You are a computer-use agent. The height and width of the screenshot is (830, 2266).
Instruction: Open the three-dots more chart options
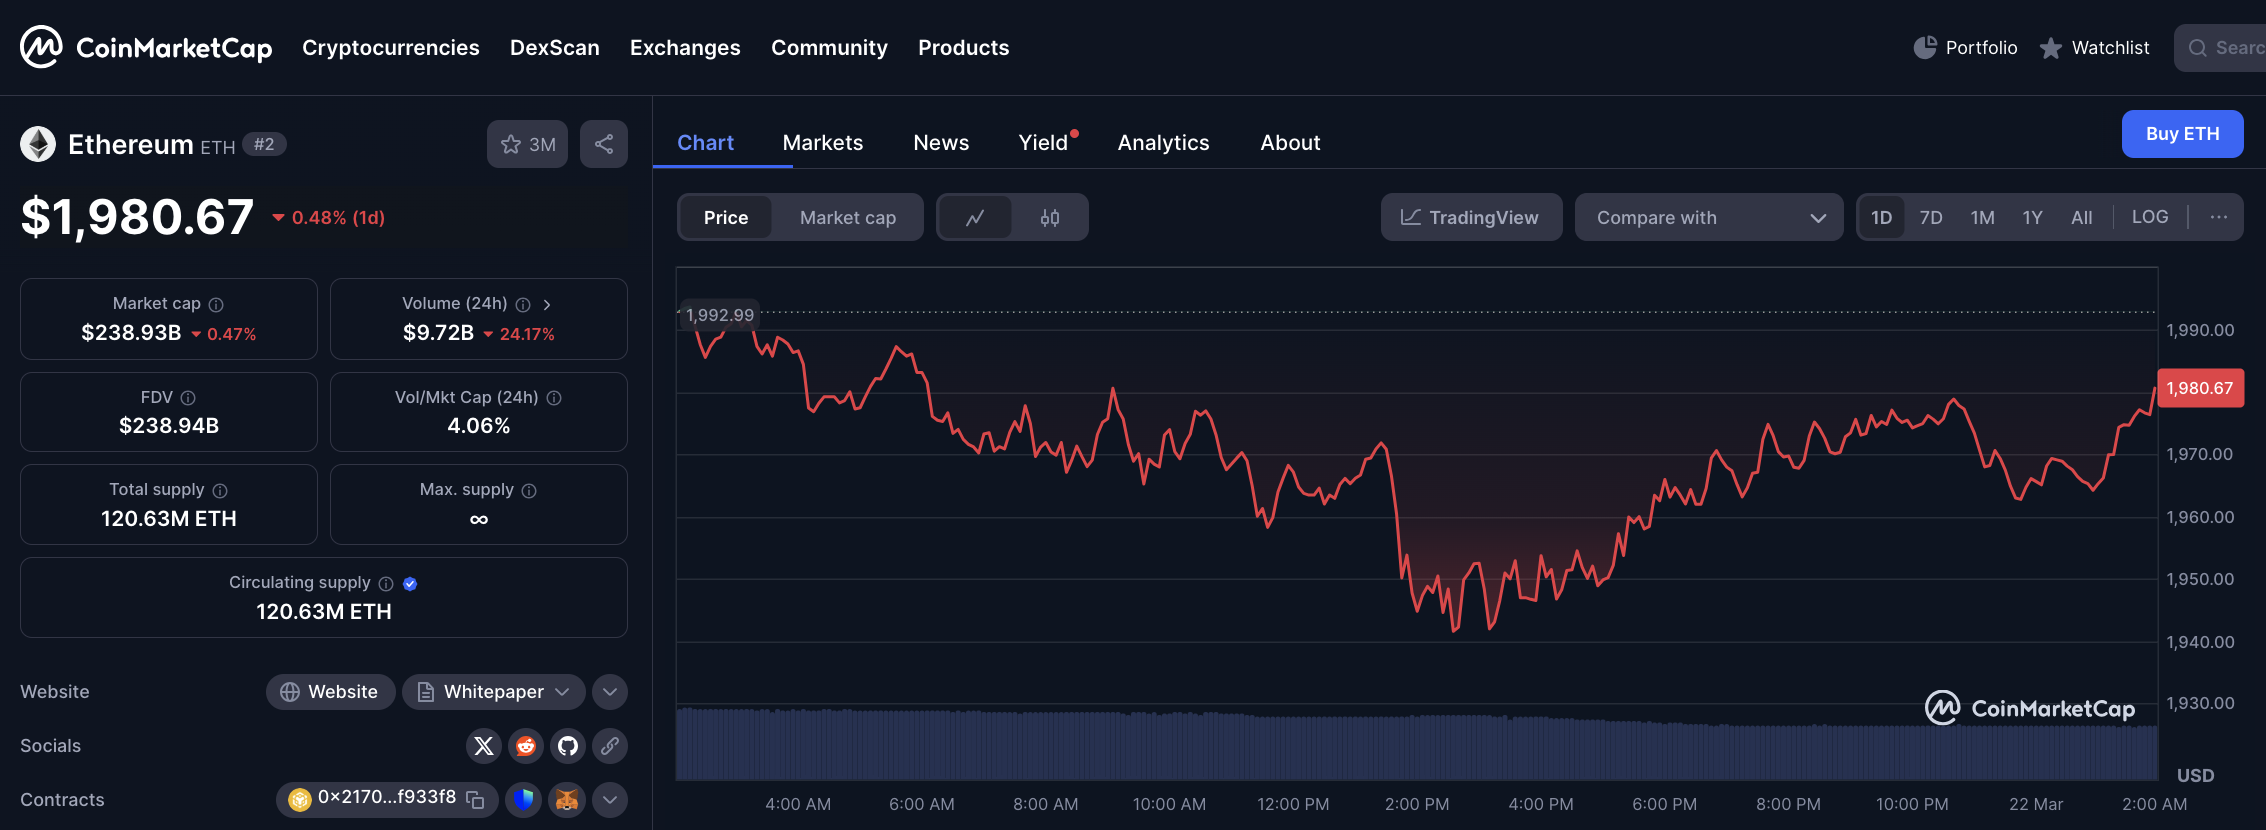tap(2219, 217)
